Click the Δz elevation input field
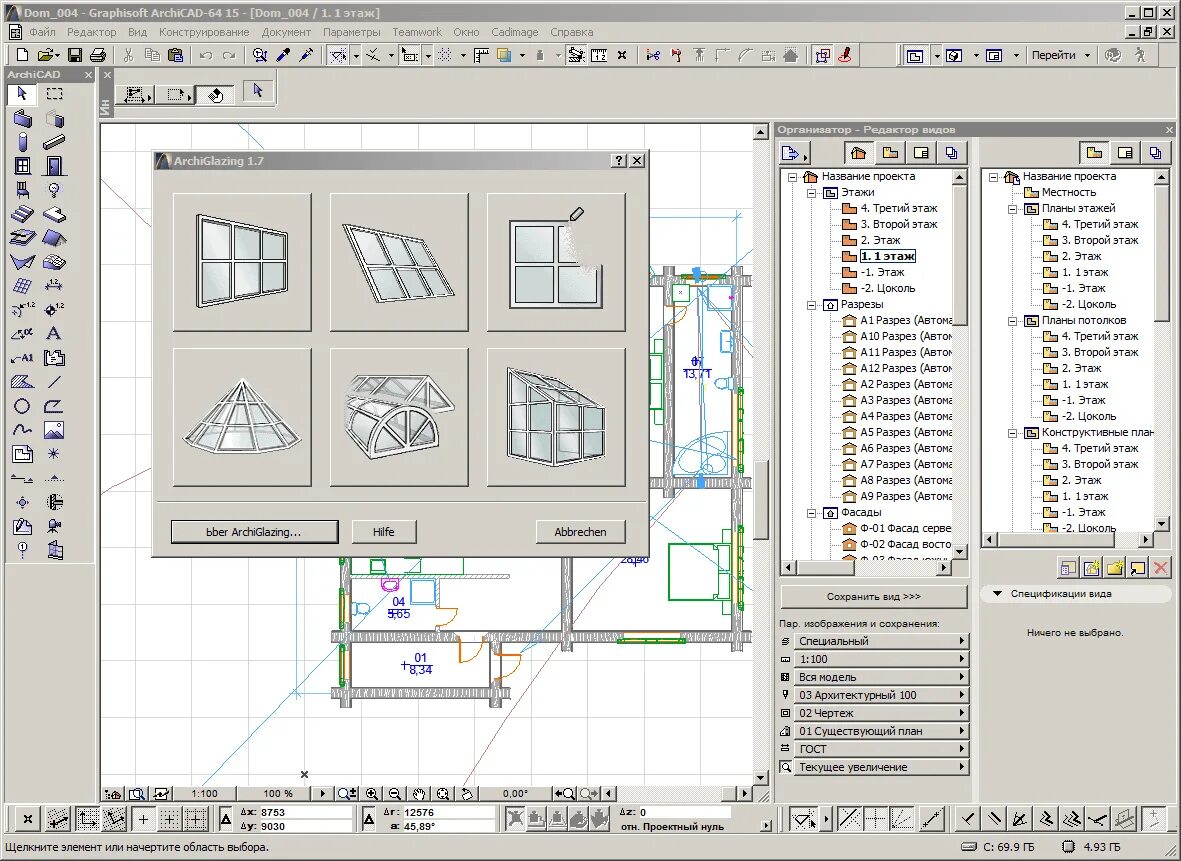1181x861 pixels. point(685,813)
